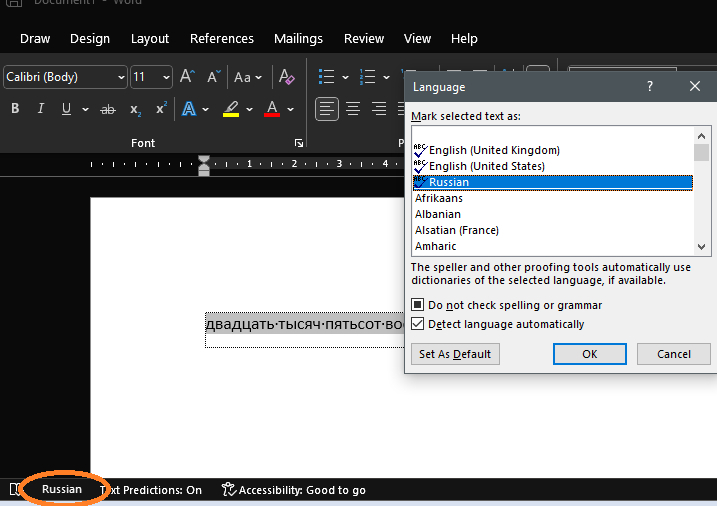
Task: Click the Set As Default button
Action: (455, 354)
